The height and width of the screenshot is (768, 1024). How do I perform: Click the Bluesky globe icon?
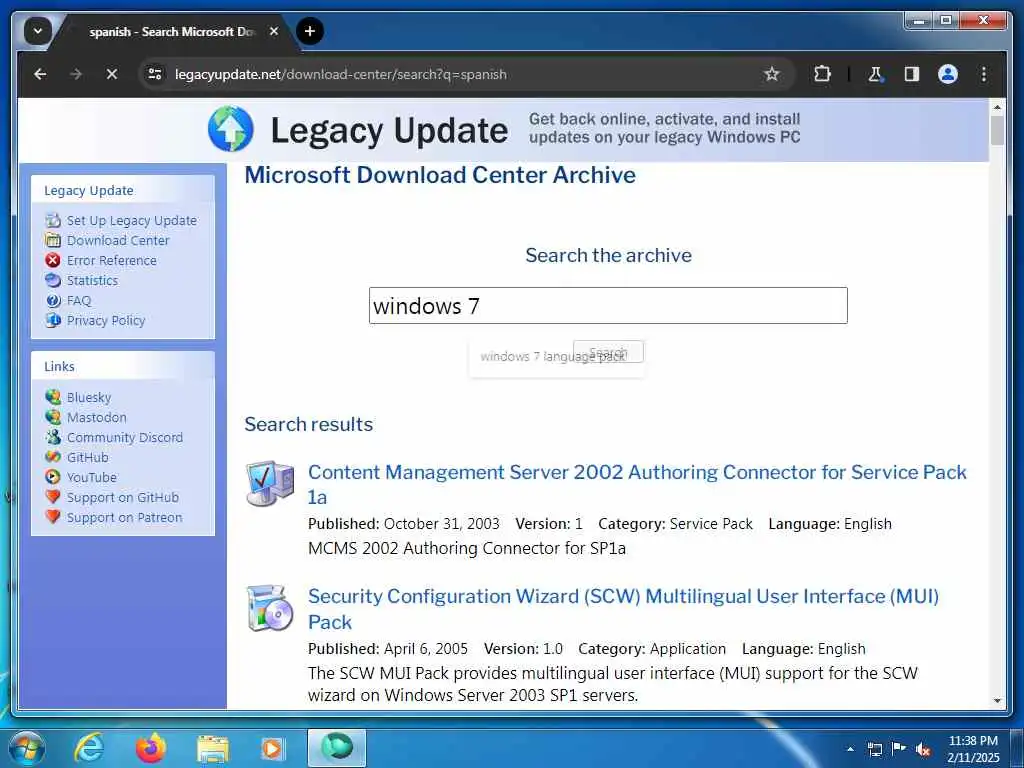[53, 397]
